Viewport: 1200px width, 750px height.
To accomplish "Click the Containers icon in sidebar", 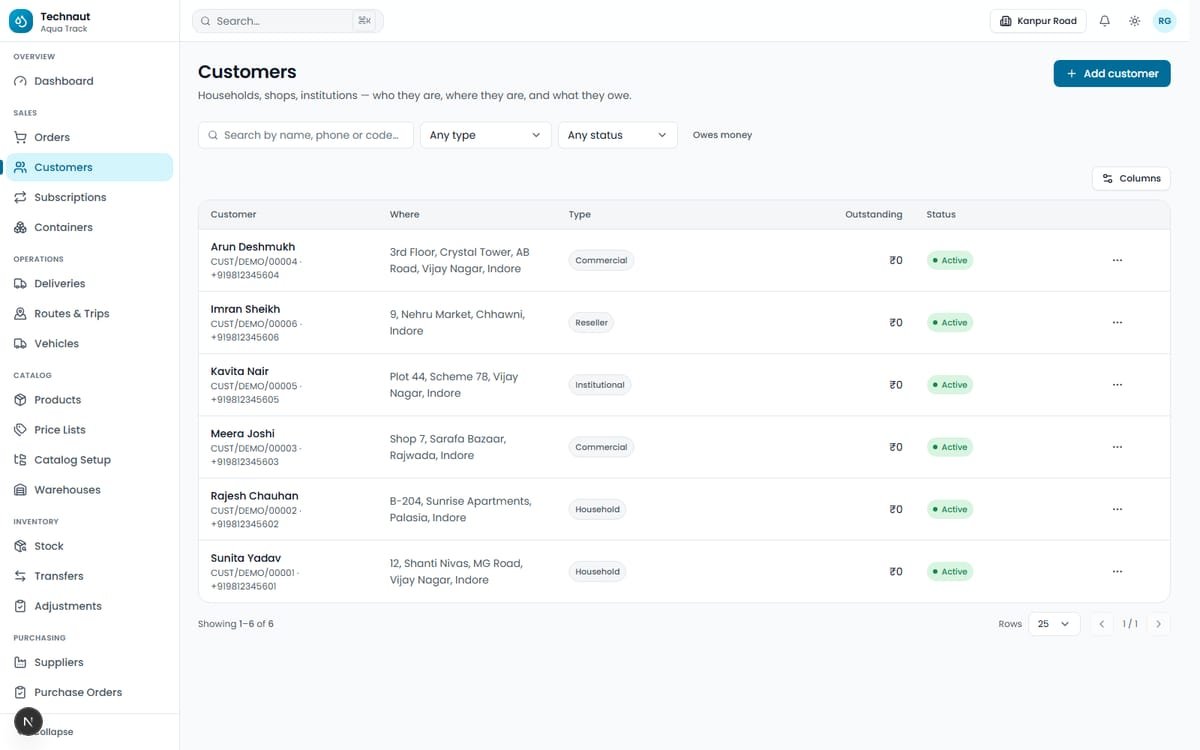I will coord(20,227).
